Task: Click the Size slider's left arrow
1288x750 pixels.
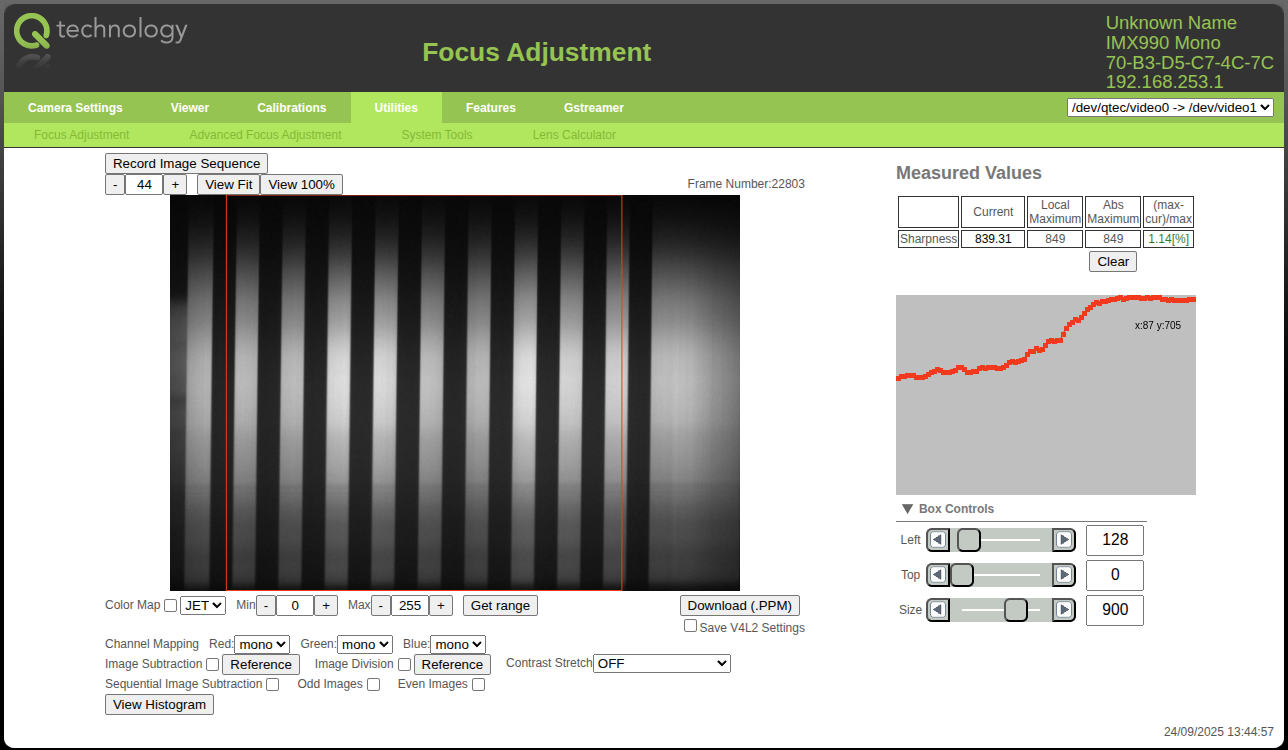Action: point(938,610)
